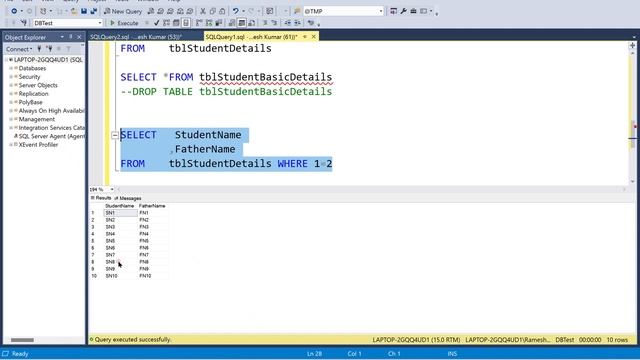Pin the Object Explorer panel
Viewport: 640px width, 360px height.
click(x=71, y=37)
